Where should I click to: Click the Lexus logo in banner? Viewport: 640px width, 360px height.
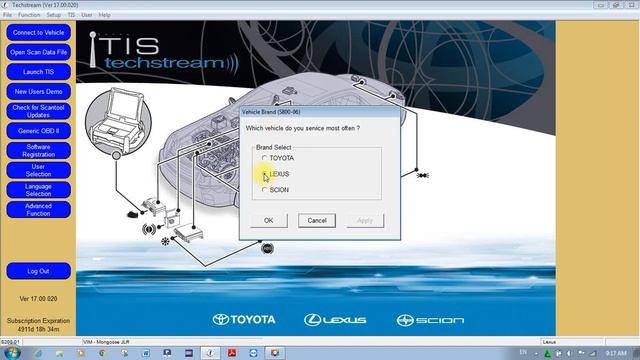tap(335, 320)
